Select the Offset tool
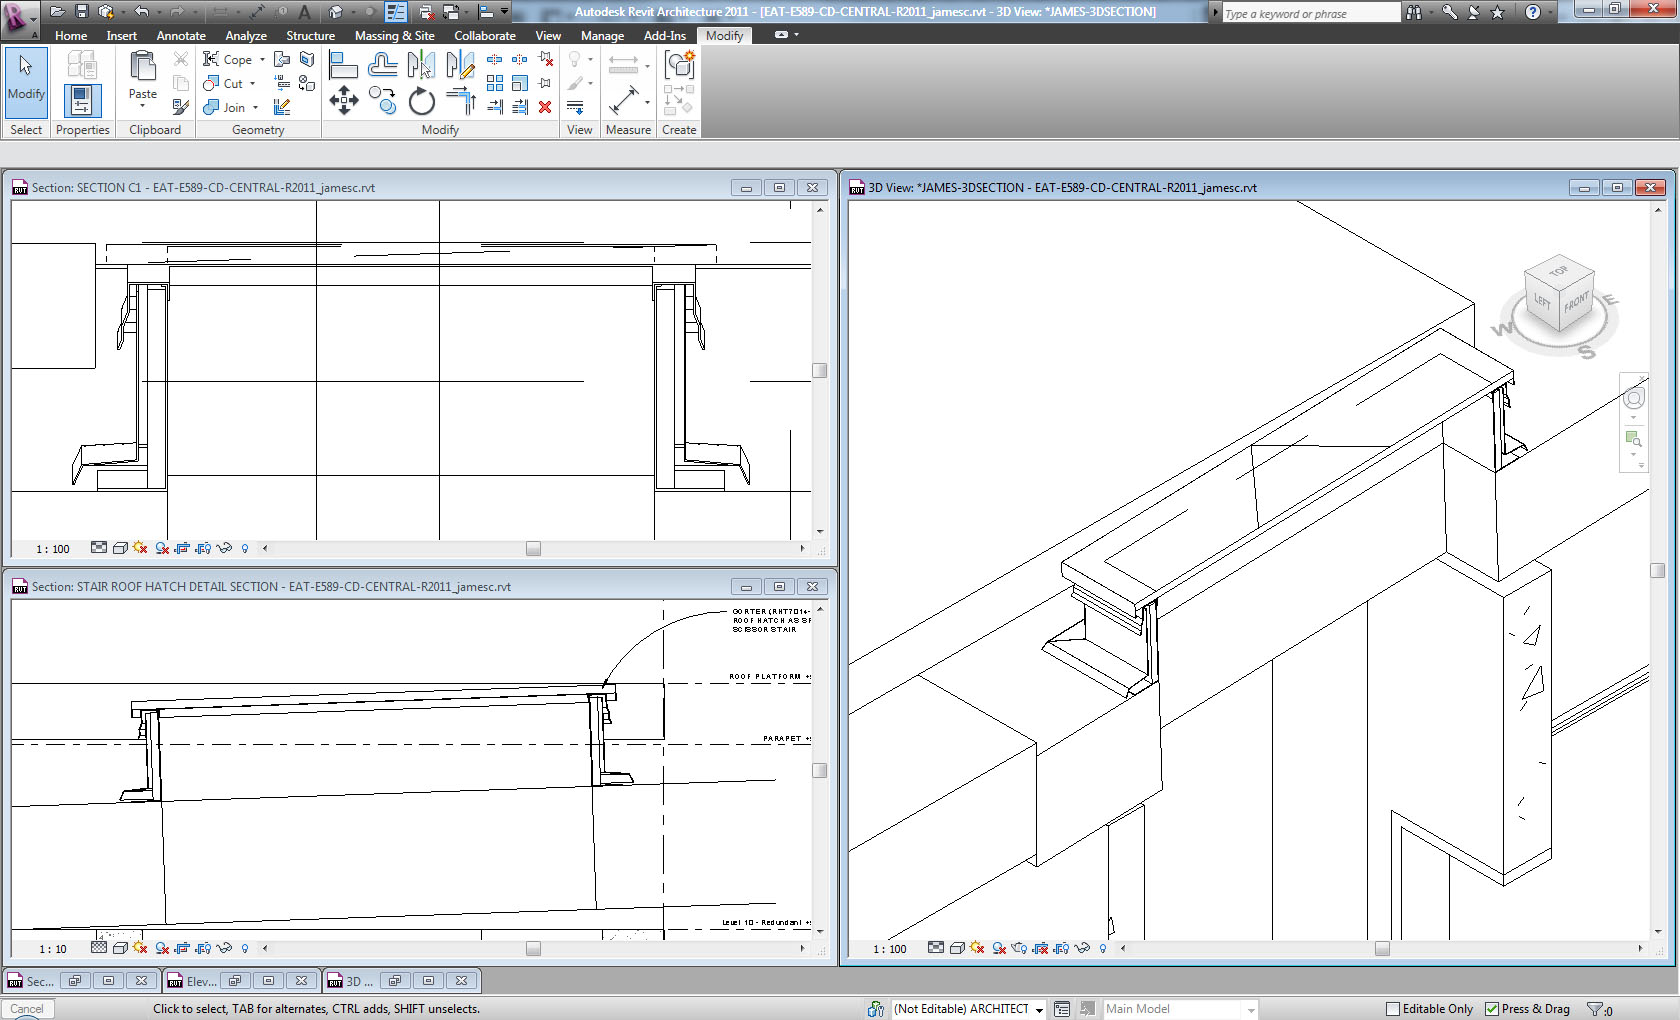Screen dimensions: 1680x1020 click(x=382, y=66)
